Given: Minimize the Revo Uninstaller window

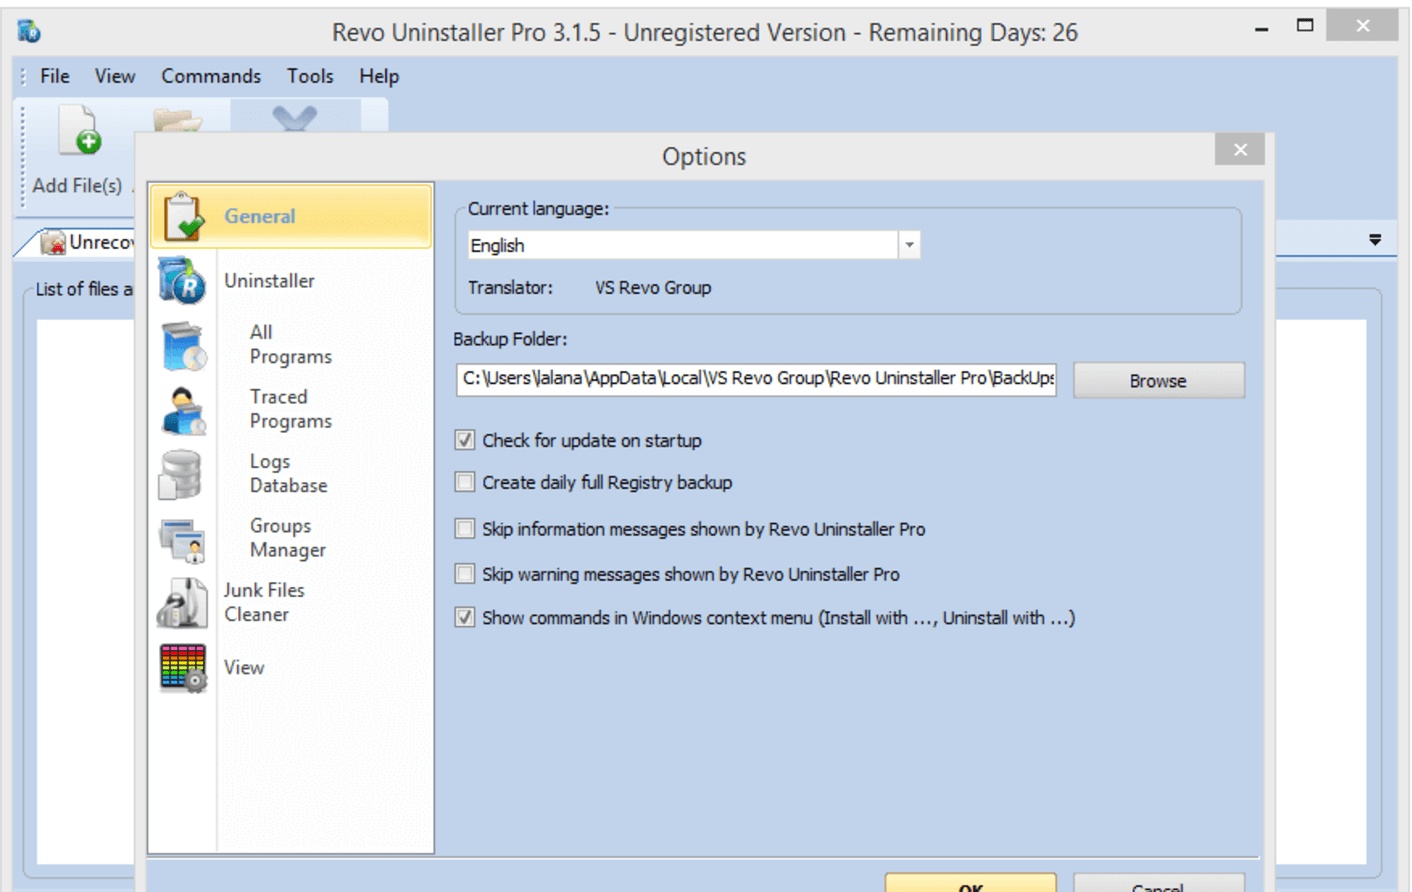Looking at the screenshot, I should click(1262, 27).
